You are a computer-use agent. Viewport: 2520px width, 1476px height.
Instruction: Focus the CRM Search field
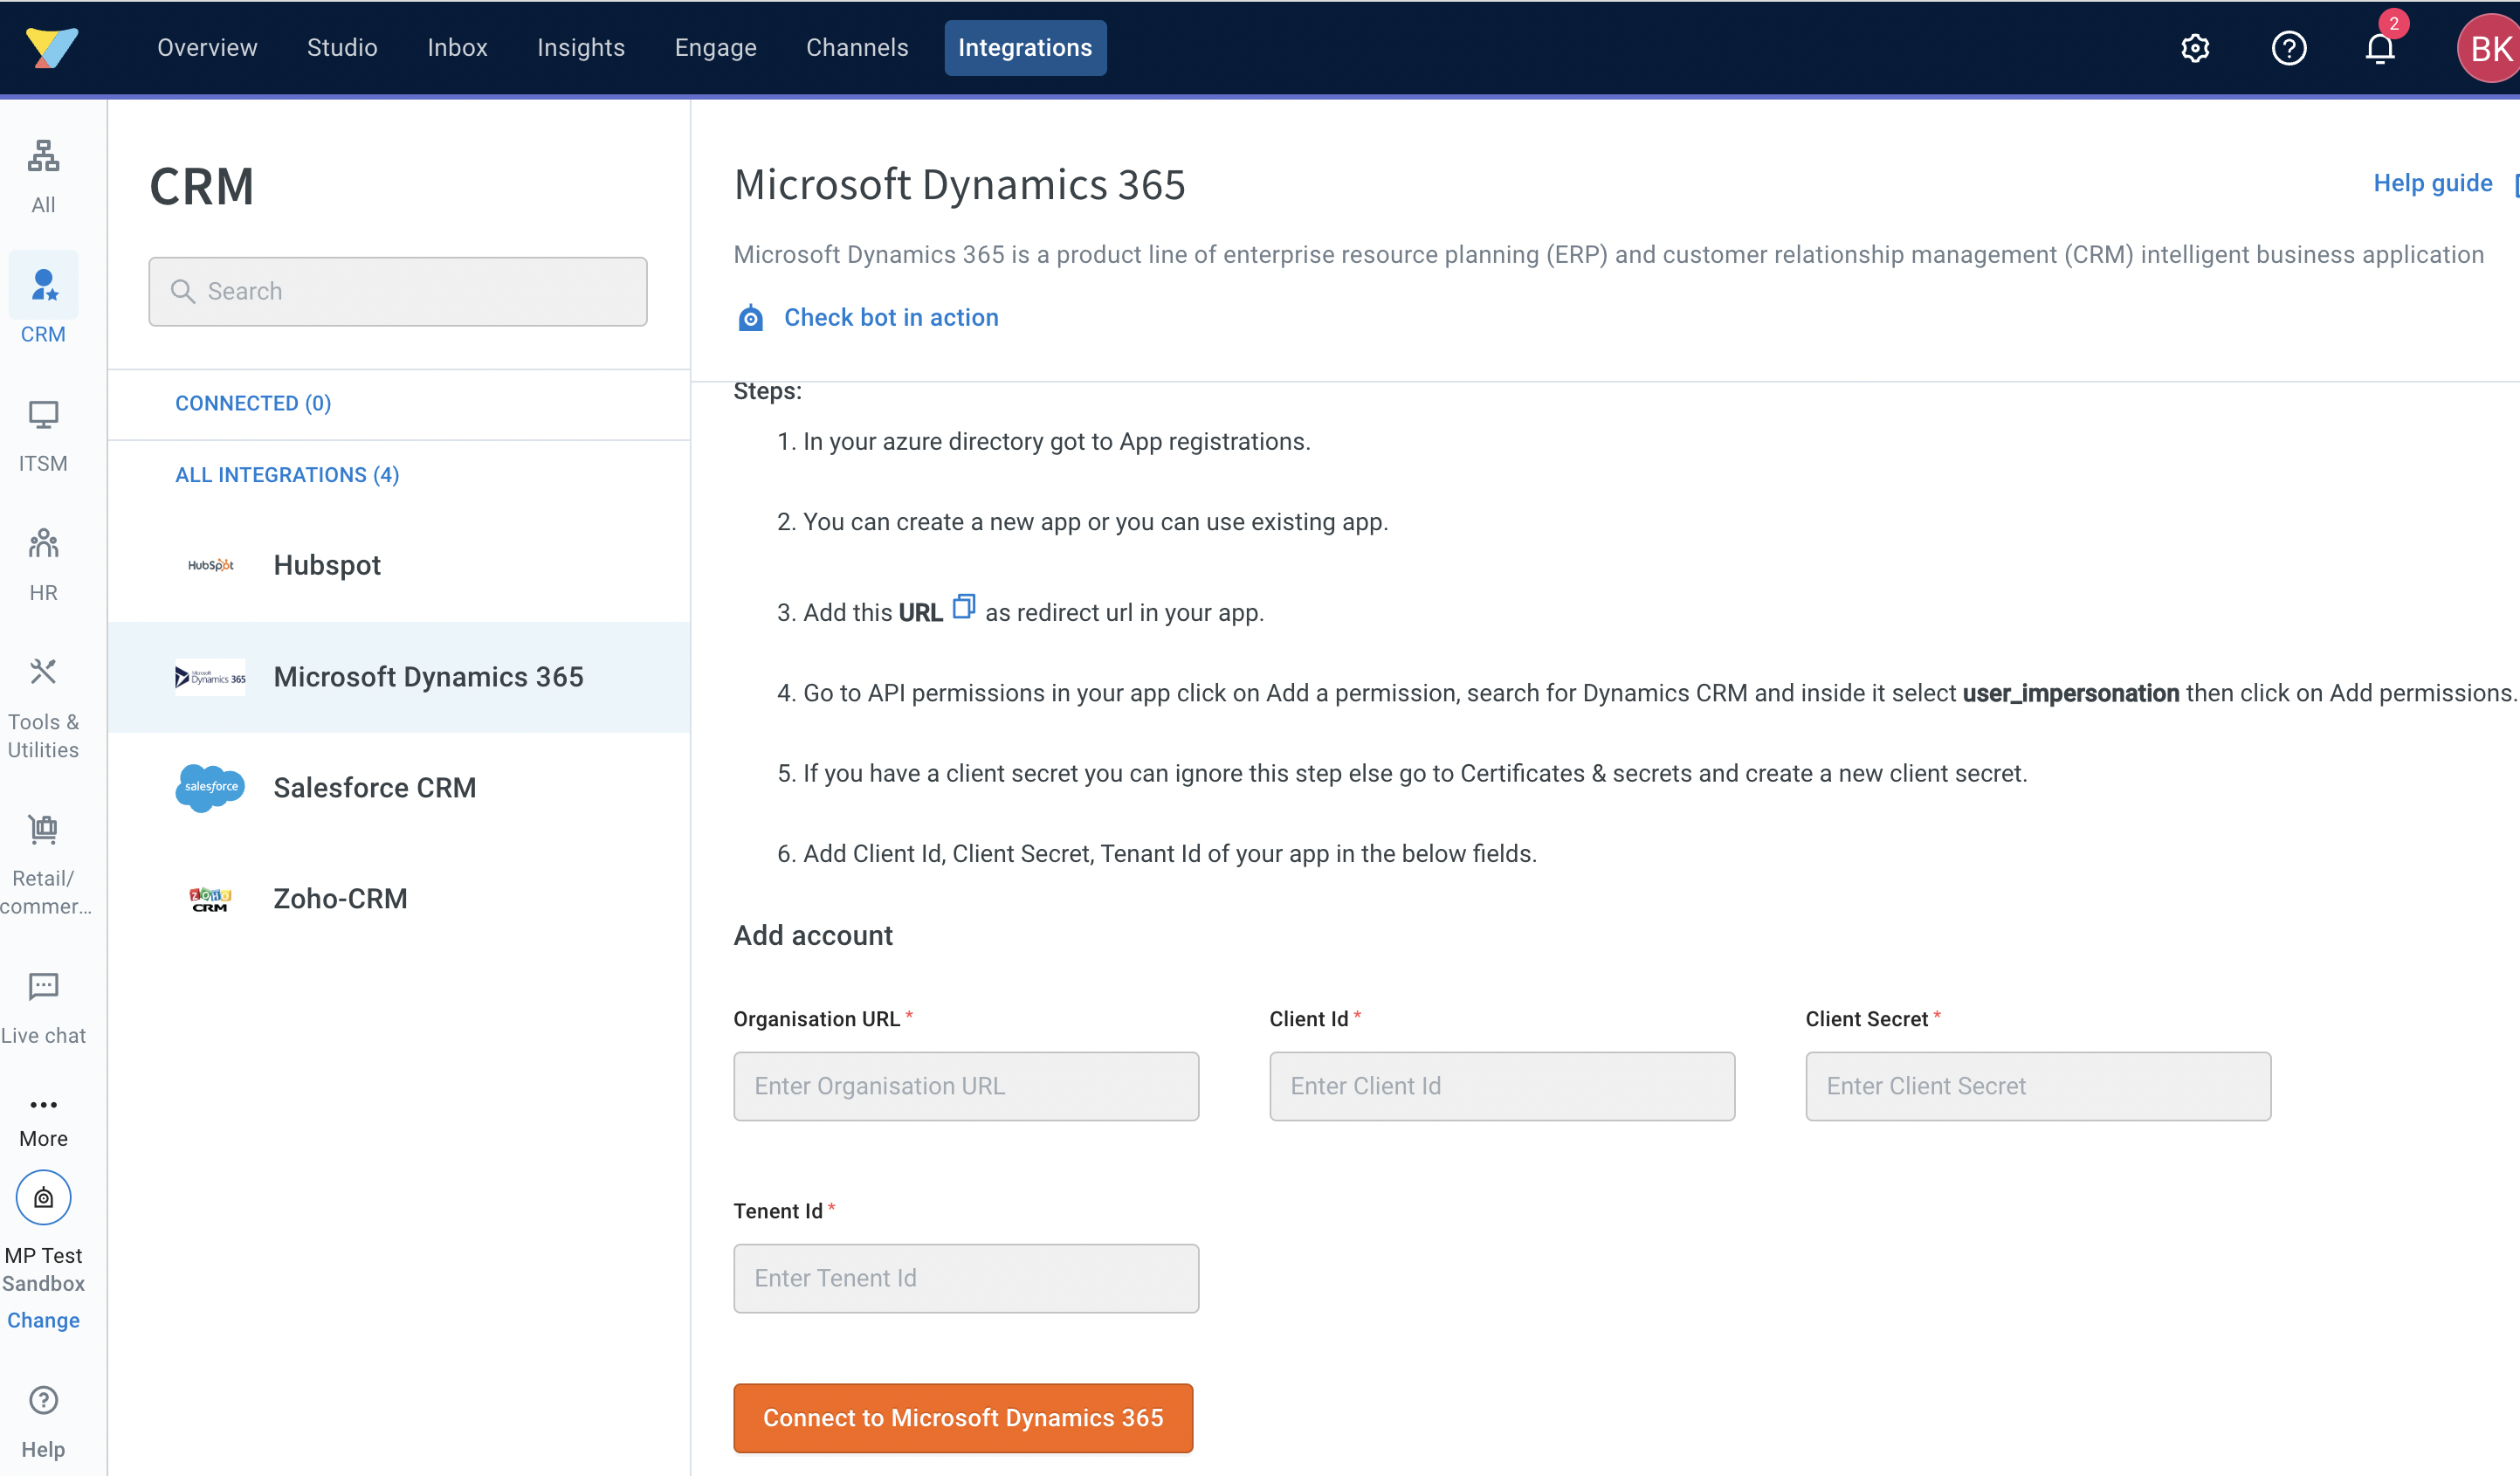[x=398, y=291]
